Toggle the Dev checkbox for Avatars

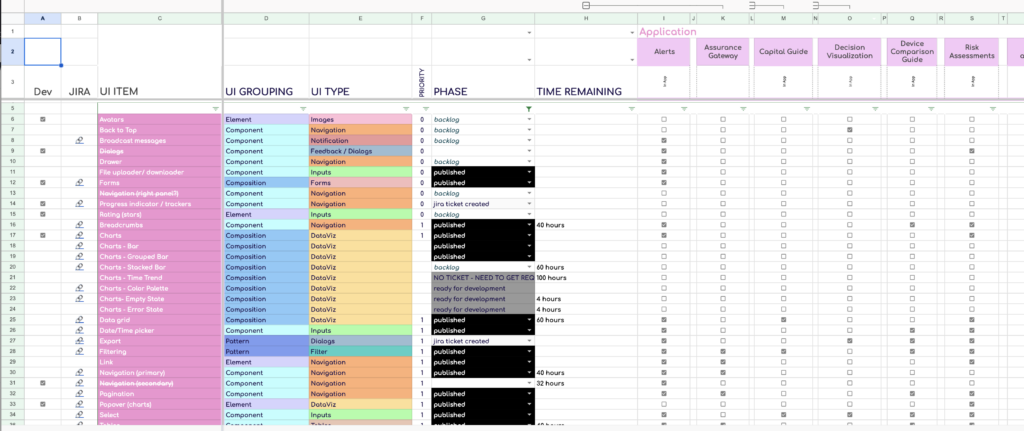(42, 119)
